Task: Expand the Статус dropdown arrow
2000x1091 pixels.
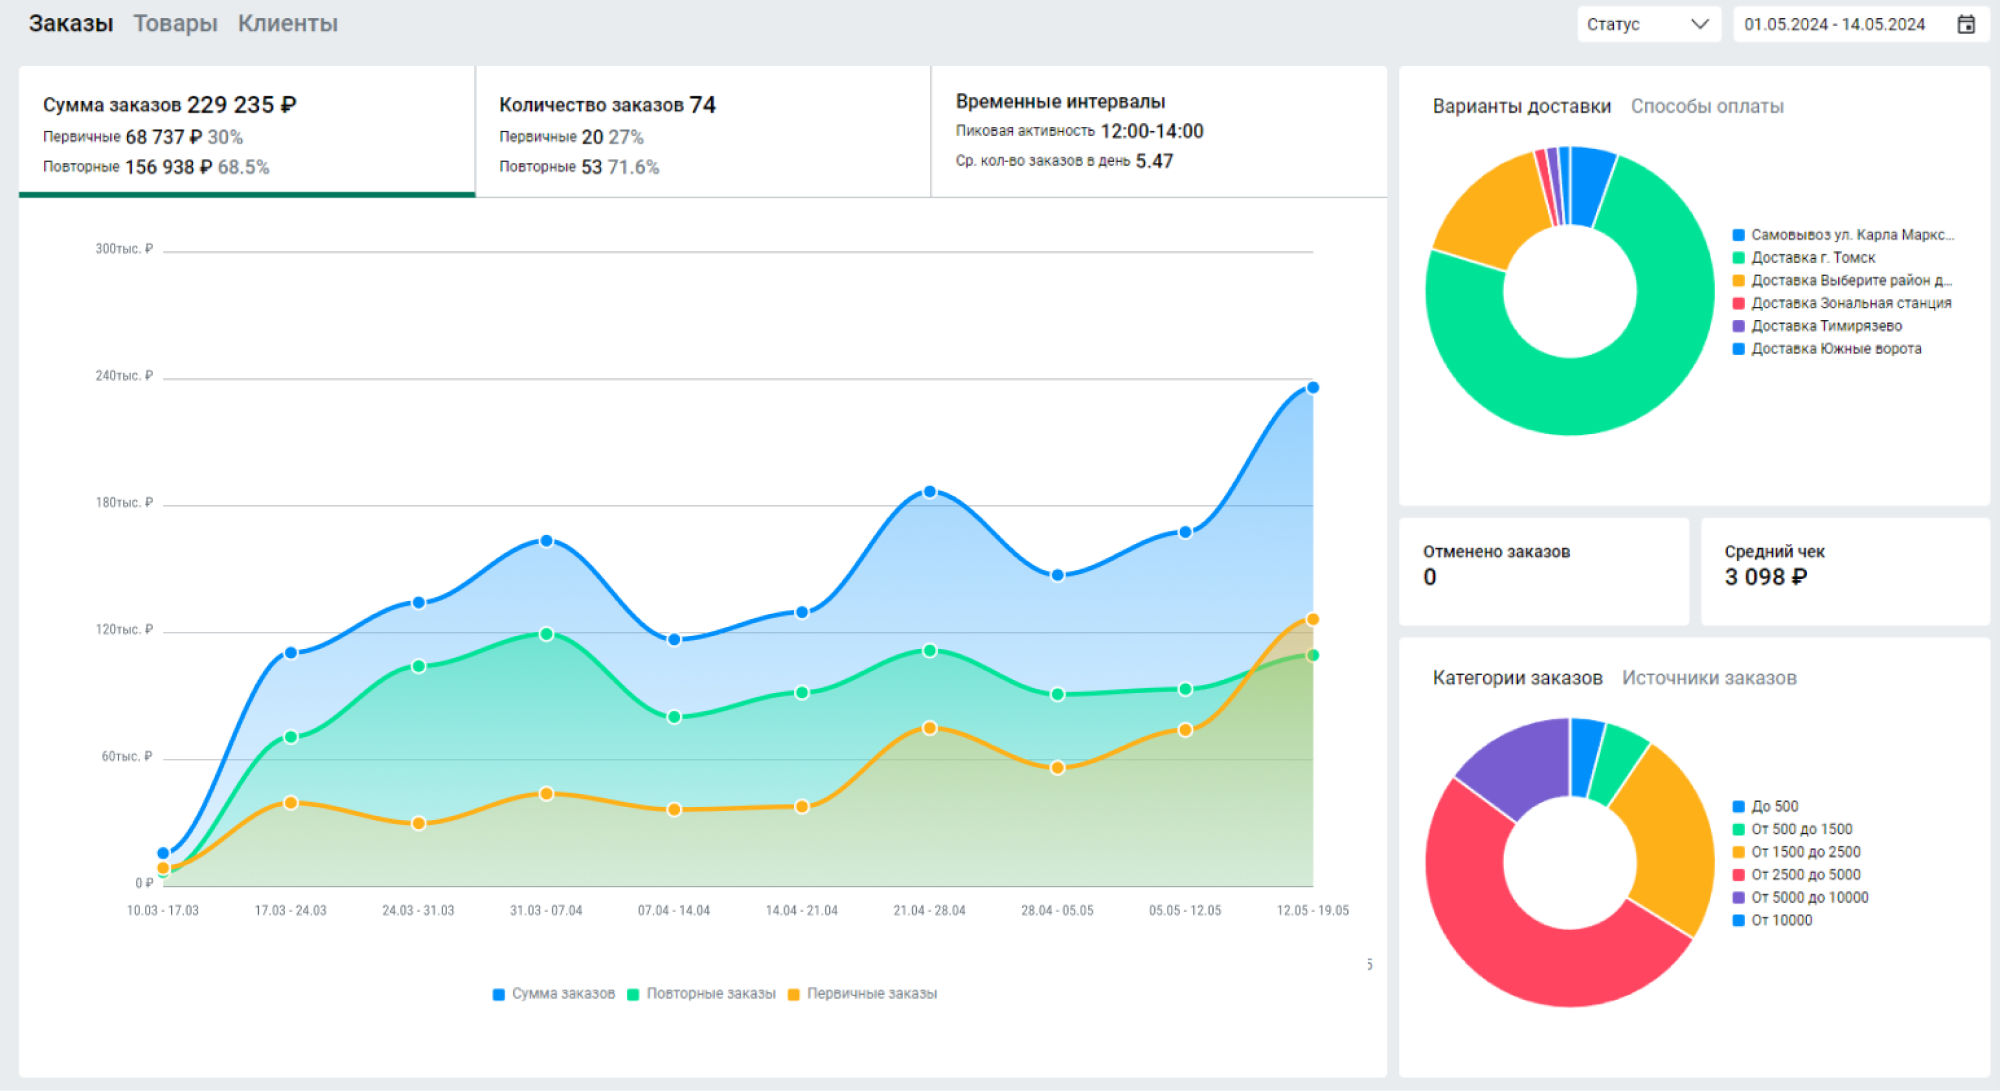Action: click(x=1699, y=24)
